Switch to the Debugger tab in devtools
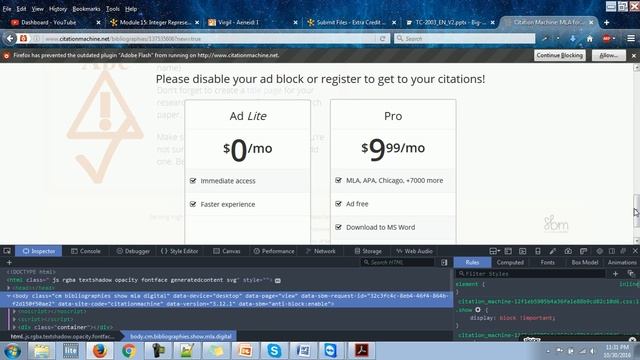The image size is (640, 360). pyautogui.click(x=133, y=251)
